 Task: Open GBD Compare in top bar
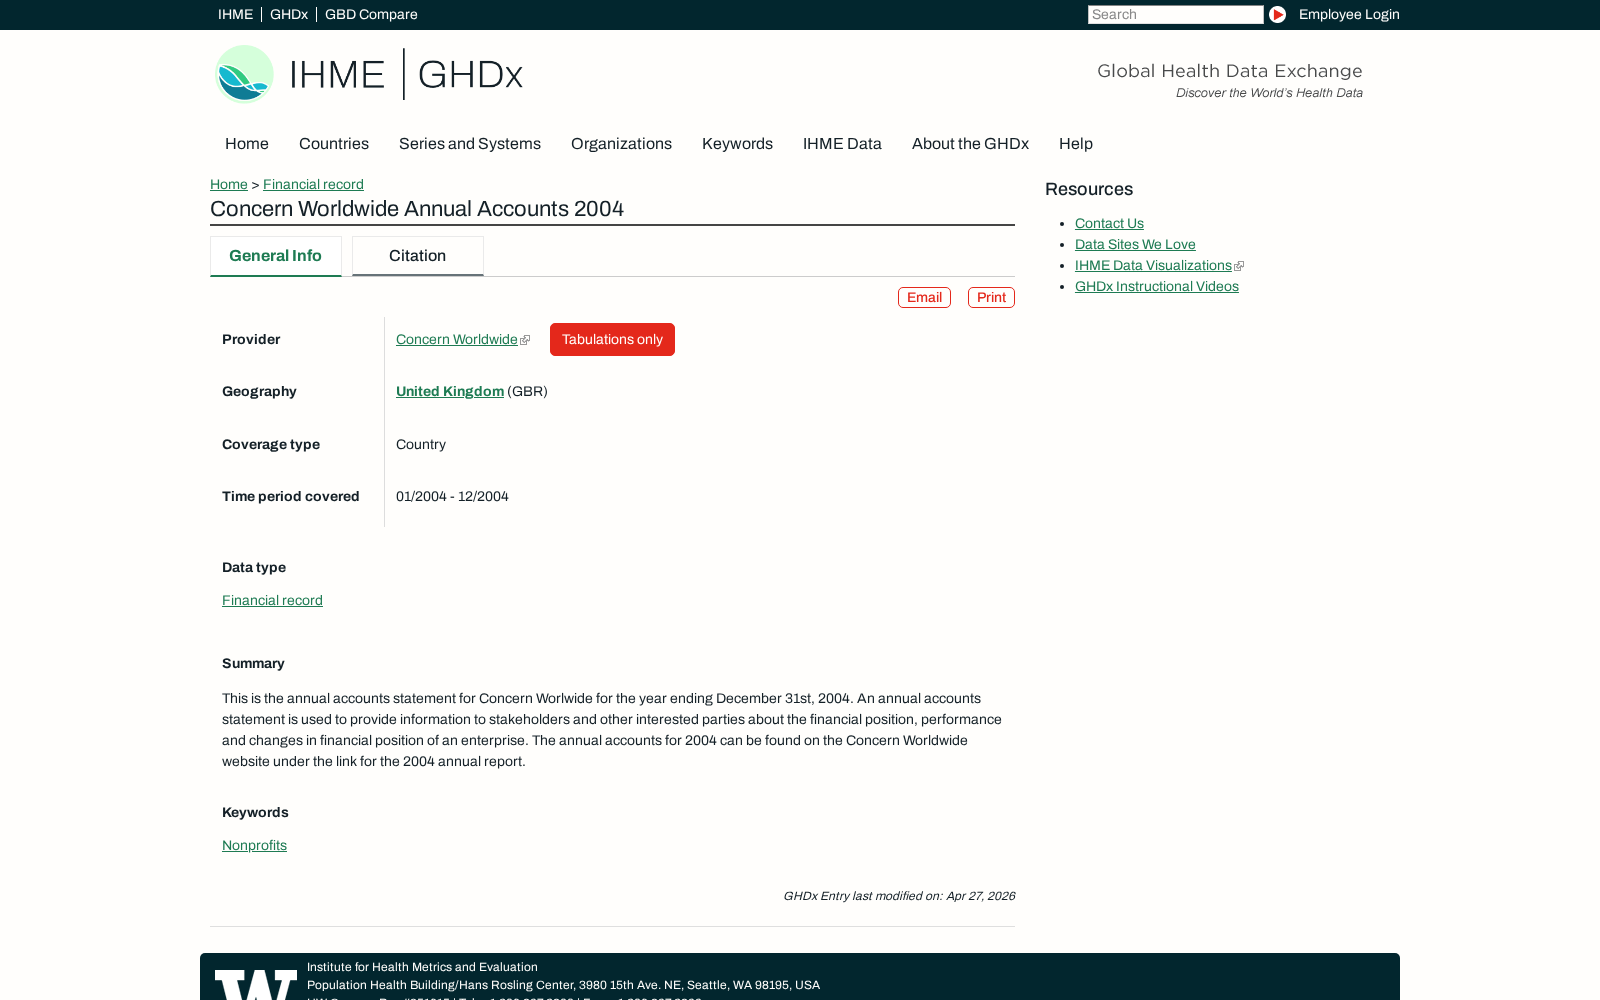click(371, 14)
